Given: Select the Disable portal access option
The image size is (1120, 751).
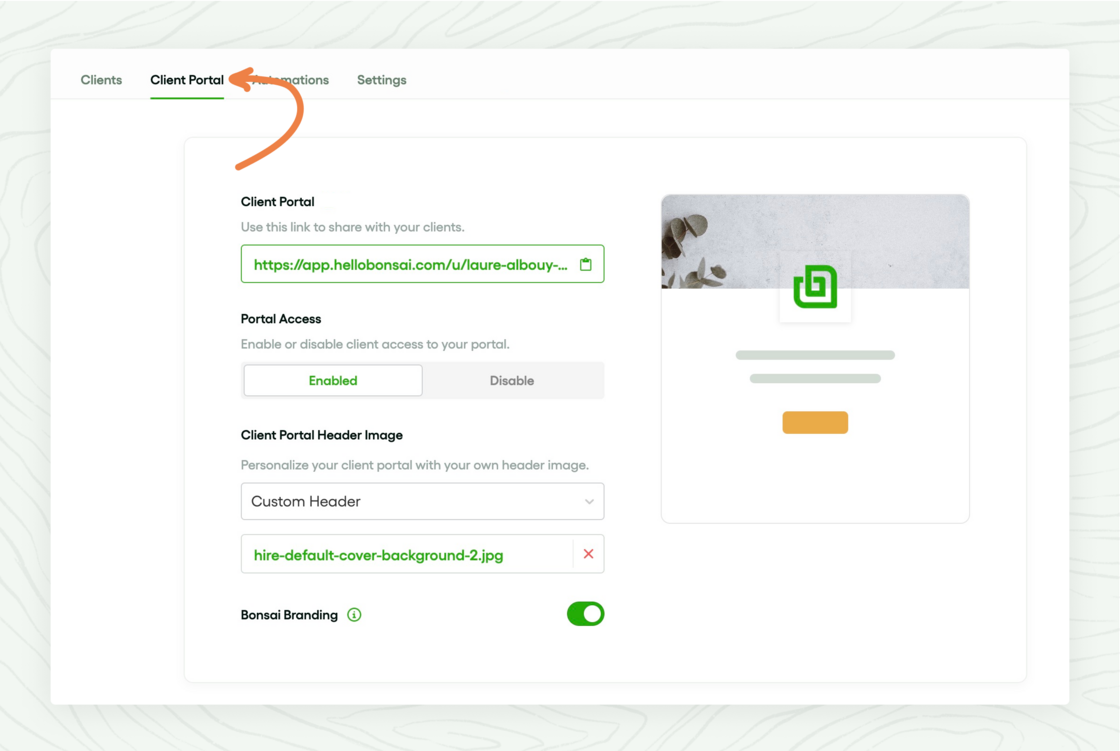Looking at the screenshot, I should coord(512,380).
